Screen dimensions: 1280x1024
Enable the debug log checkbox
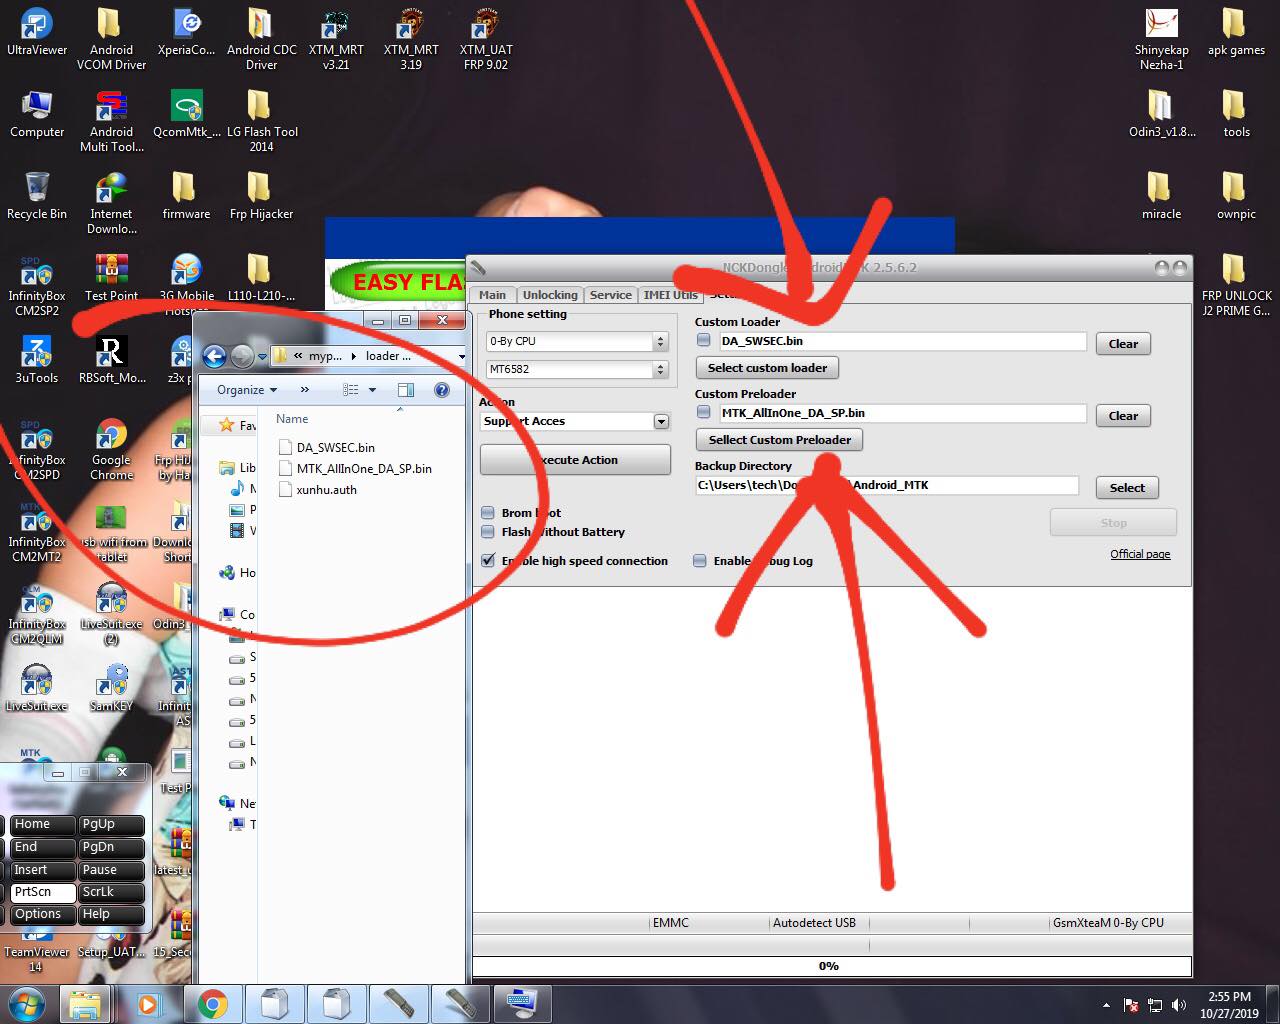700,561
